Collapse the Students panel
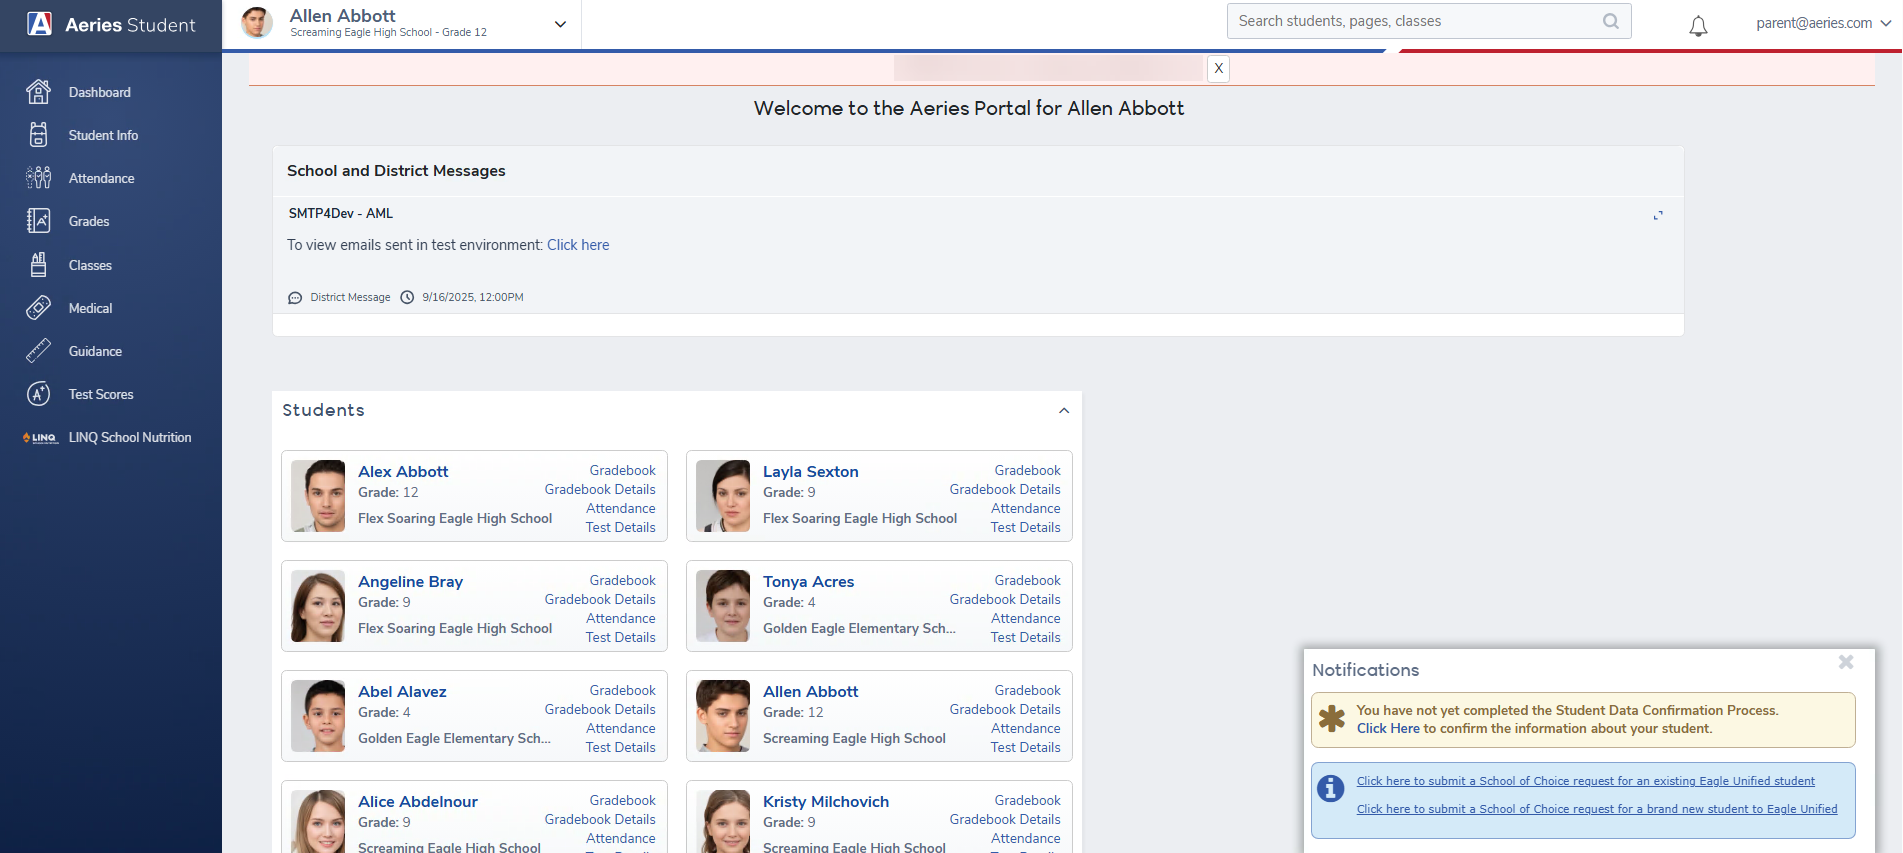Screen dimensions: 1903x853 tap(1064, 411)
